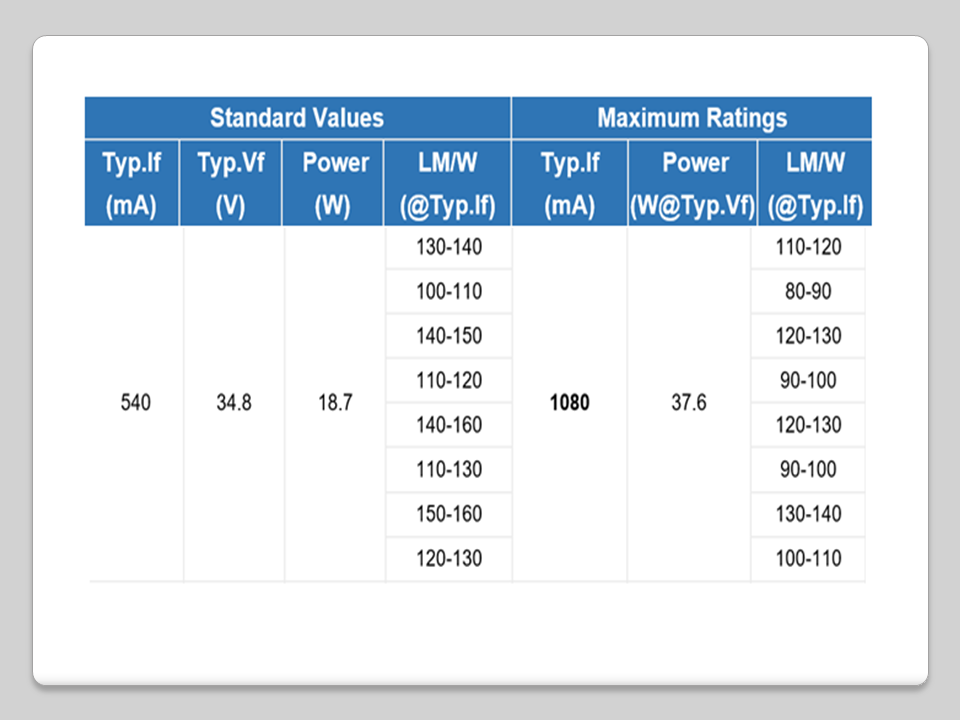Select the 140-150 efficacy cell
This screenshot has height=720, width=960.
(x=448, y=336)
